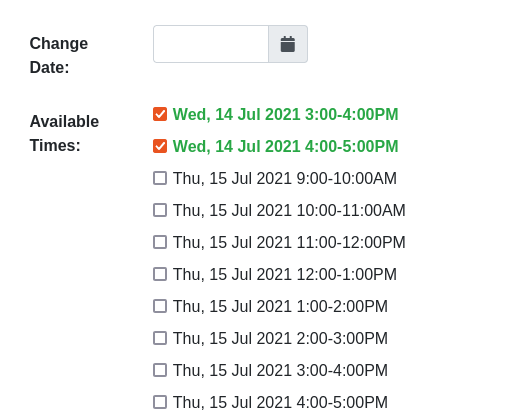The image size is (529, 417).
Task: Check Thu 15 Jul 9:00-10:00AM slot
Action: click(x=160, y=178)
